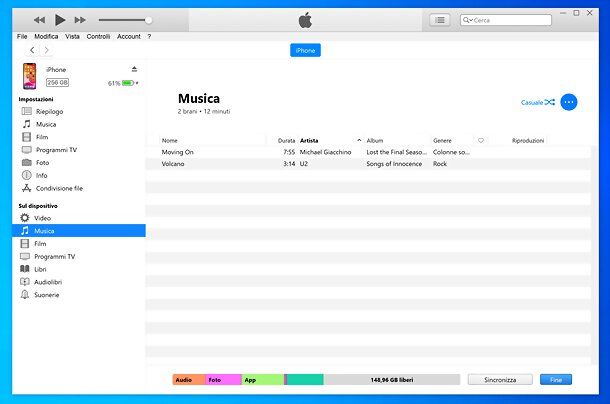Image resolution: width=610 pixels, height=404 pixels.
Task: Click the 256 GB capacity label
Action: [57, 83]
